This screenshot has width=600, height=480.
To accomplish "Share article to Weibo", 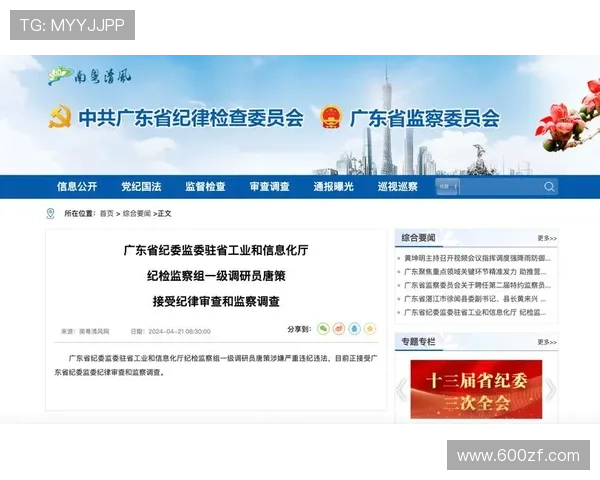I will tap(339, 329).
